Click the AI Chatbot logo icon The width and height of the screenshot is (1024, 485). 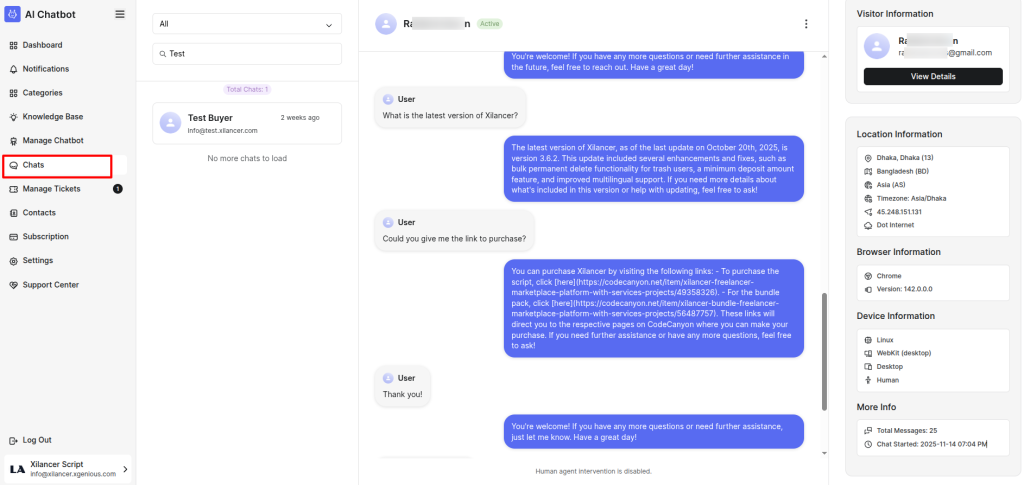point(13,14)
